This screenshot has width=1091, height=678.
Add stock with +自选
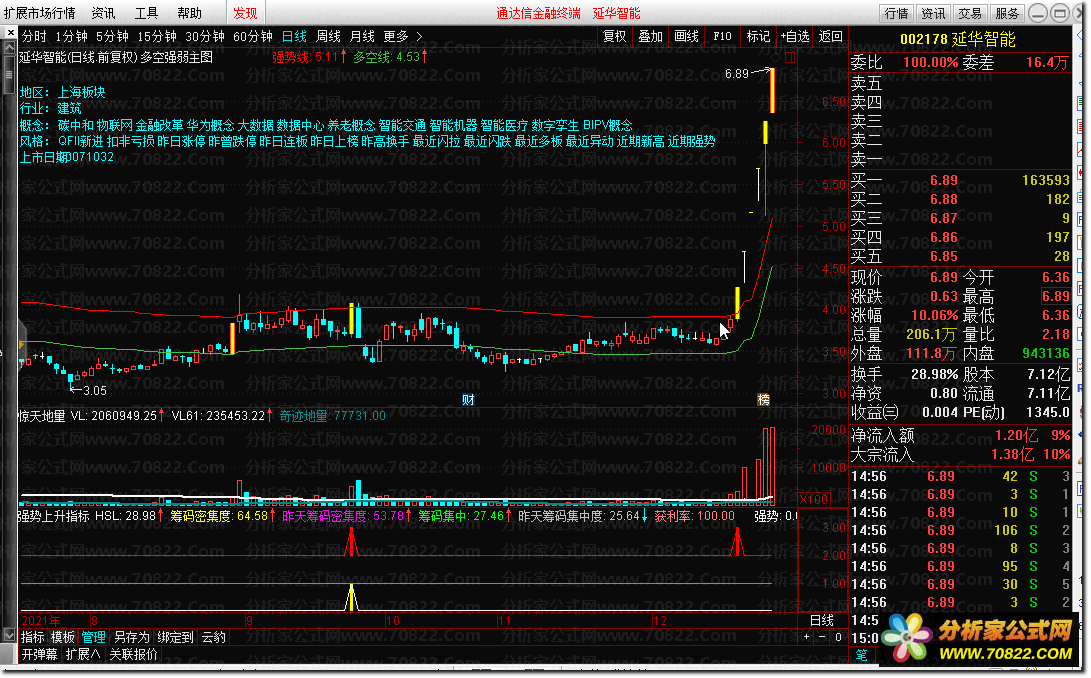(x=795, y=36)
